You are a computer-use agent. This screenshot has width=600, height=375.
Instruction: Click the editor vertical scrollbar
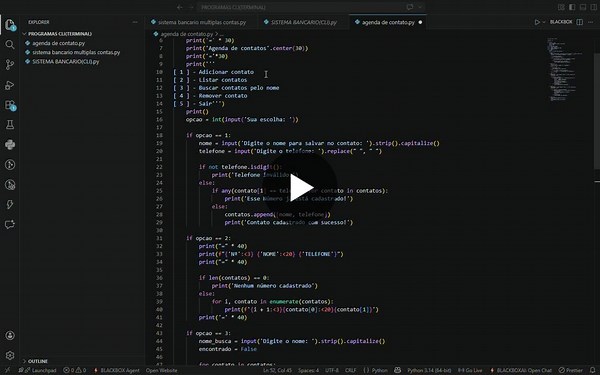point(597,111)
